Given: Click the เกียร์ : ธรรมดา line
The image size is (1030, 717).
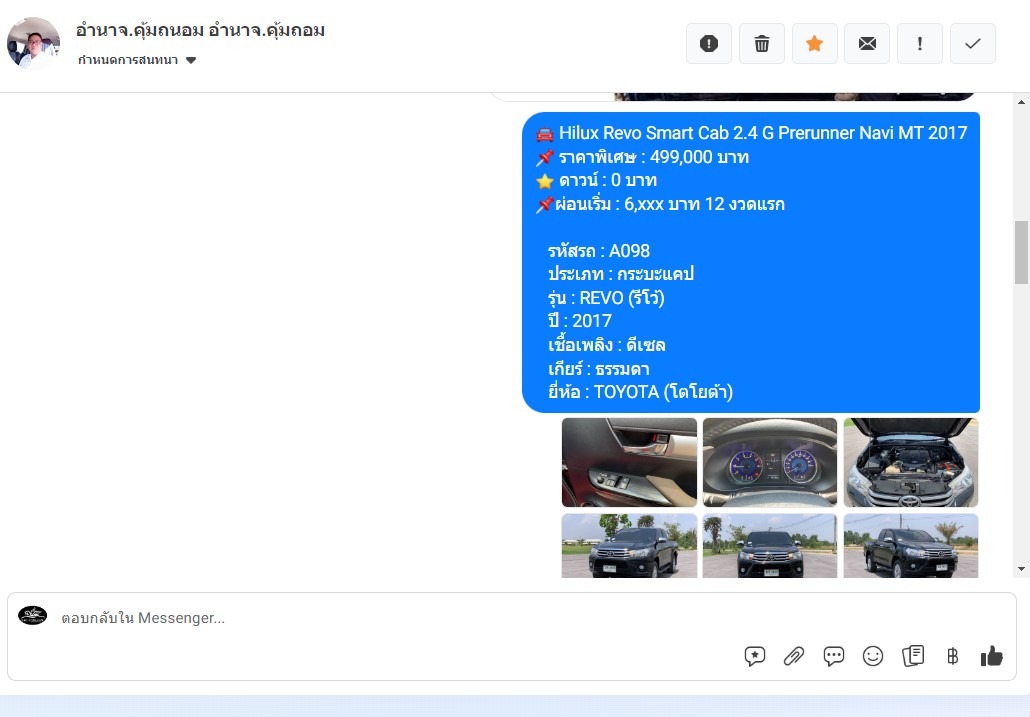Looking at the screenshot, I should (599, 368).
